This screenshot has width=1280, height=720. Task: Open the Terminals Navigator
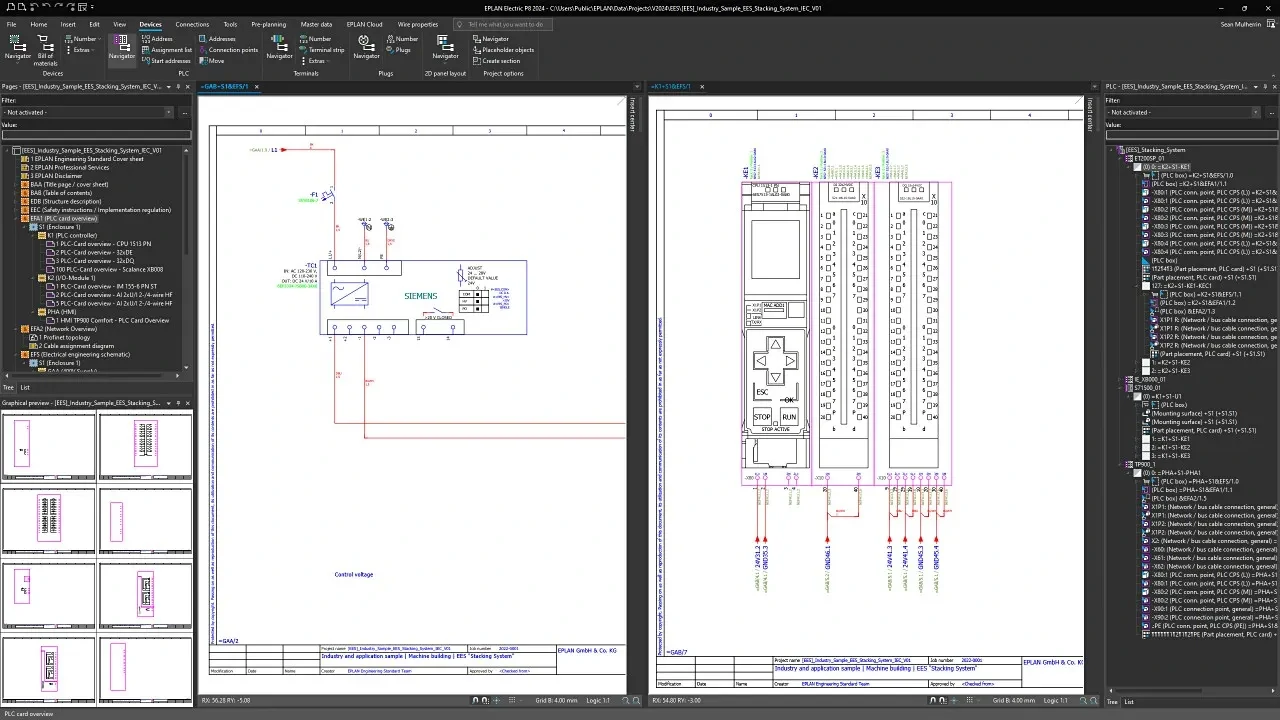click(279, 47)
